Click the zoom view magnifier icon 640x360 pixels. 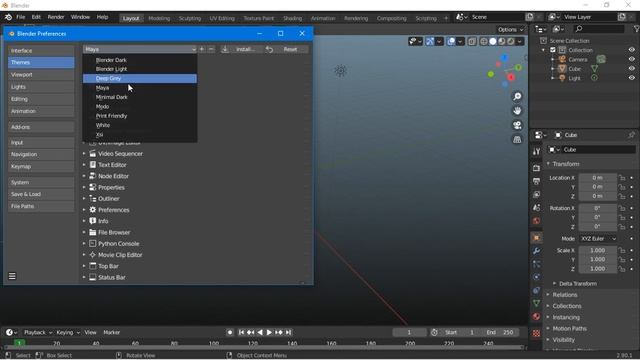[517, 96]
